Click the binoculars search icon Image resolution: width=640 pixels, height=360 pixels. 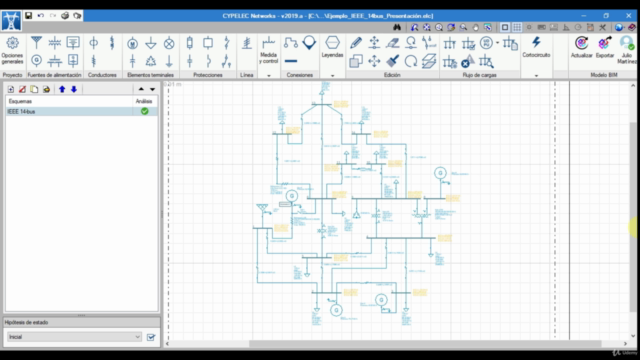[x=397, y=27]
